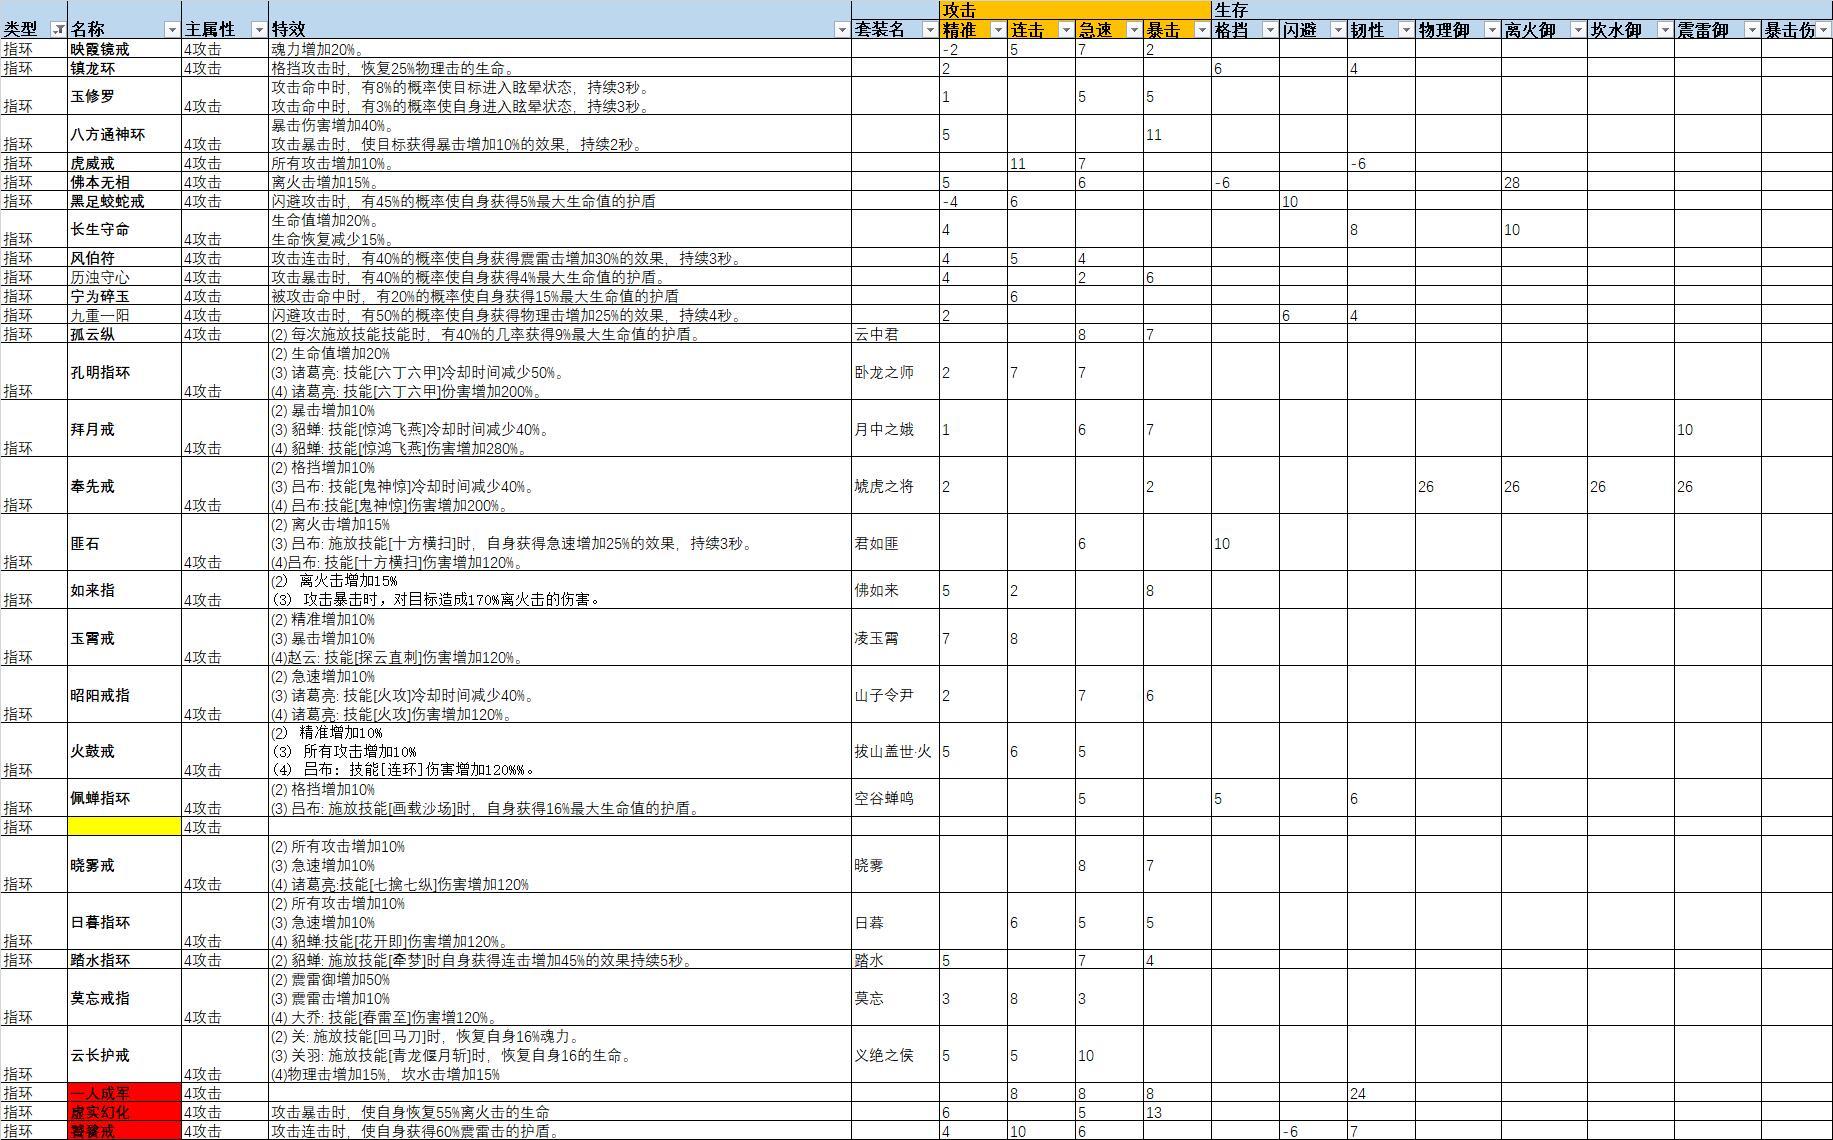Click the name cell 九重一阳
Screen dimensions: 1833x1140
point(124,315)
